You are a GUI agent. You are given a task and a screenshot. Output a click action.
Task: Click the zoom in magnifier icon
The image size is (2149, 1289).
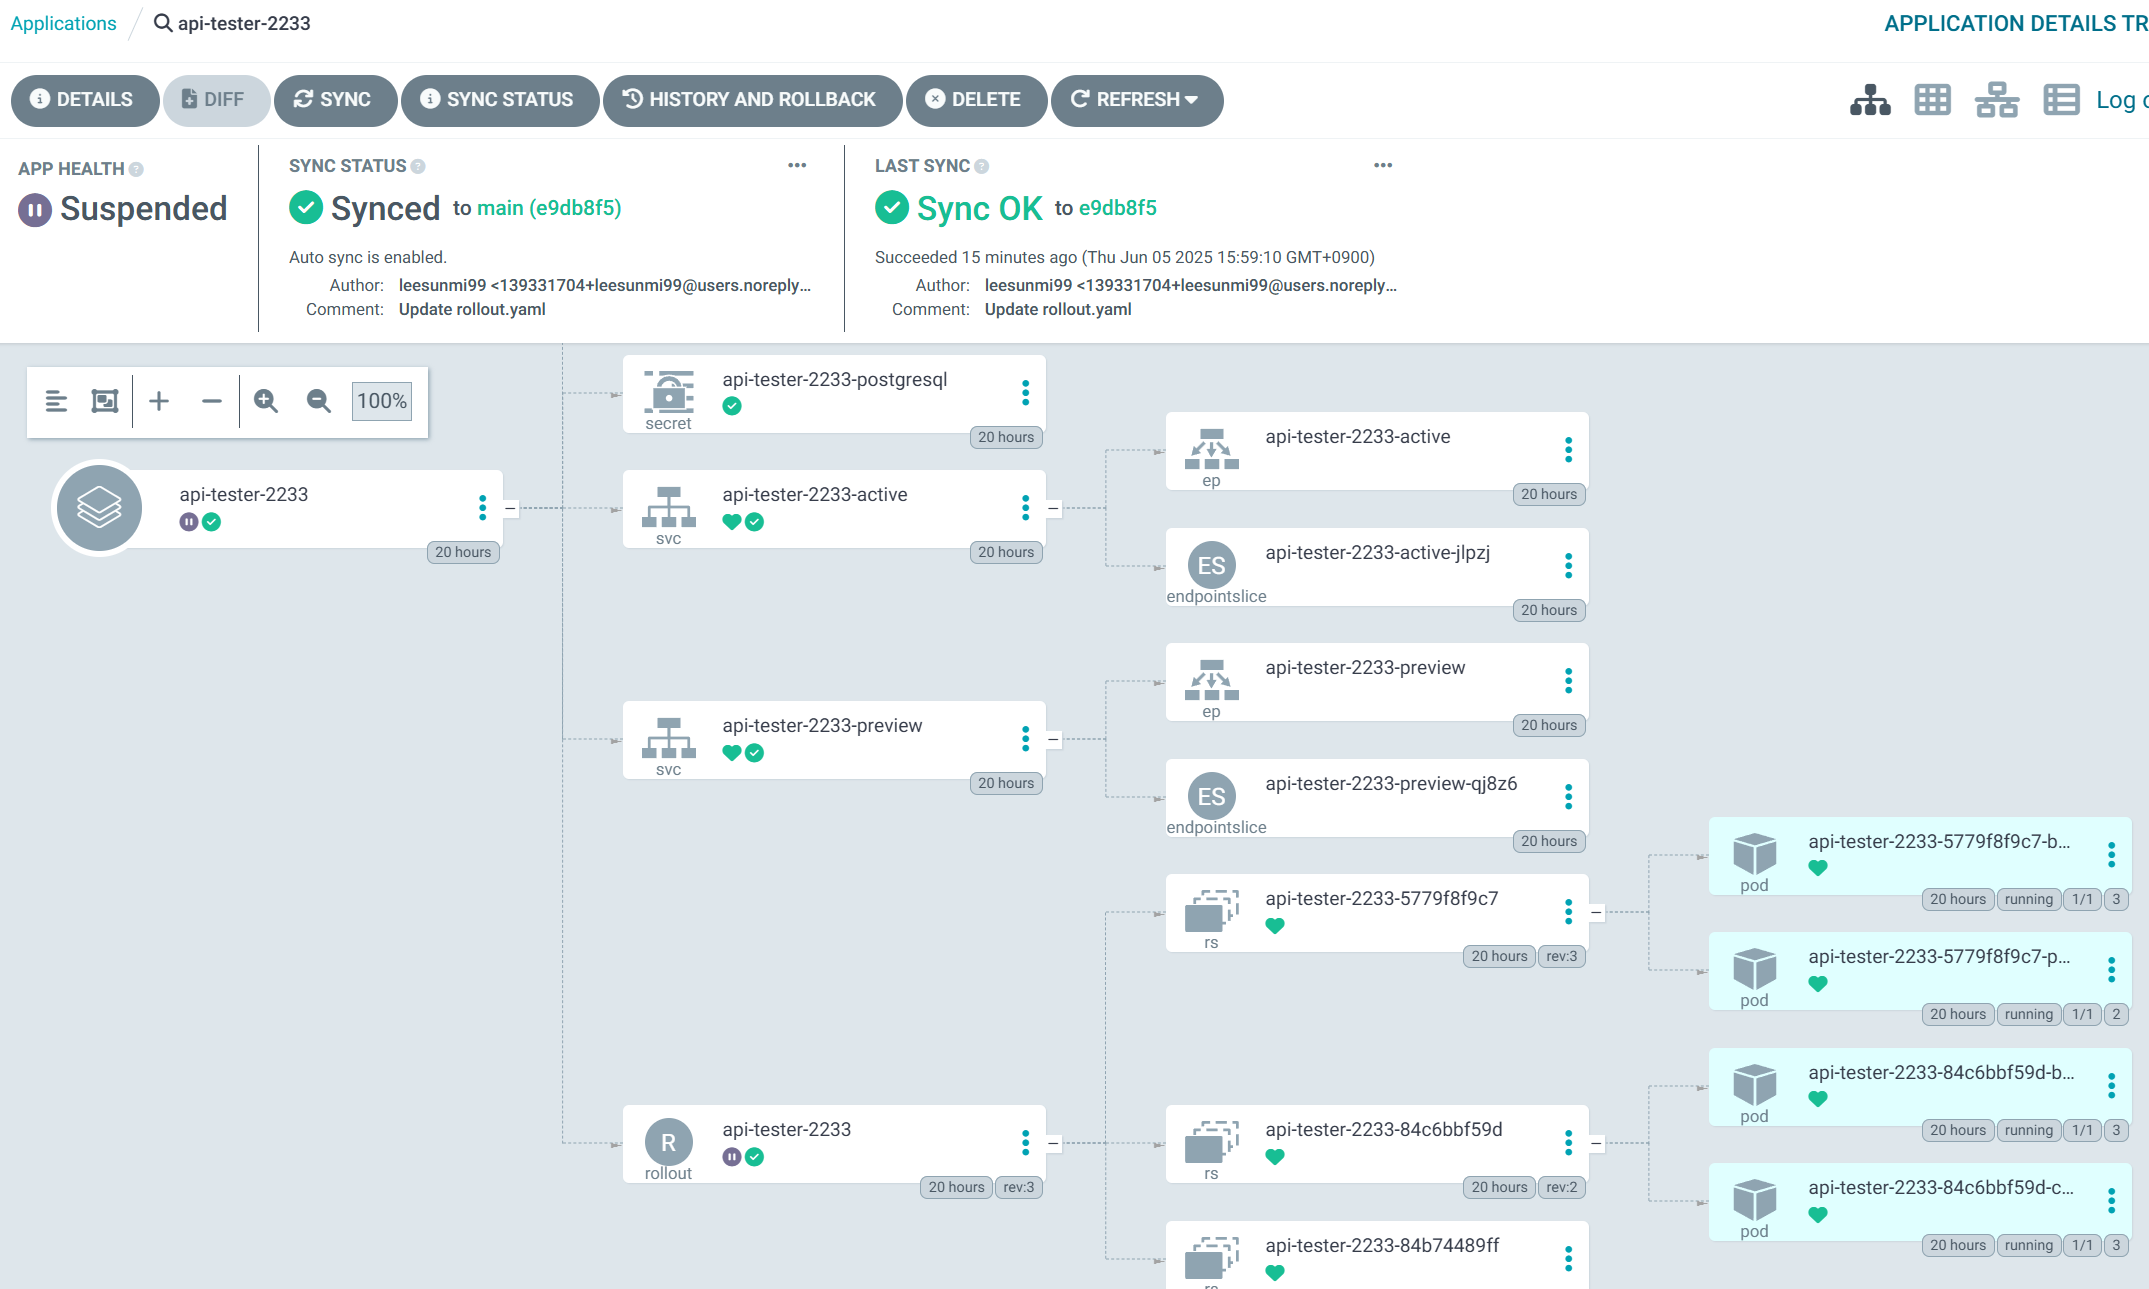pyautogui.click(x=266, y=401)
